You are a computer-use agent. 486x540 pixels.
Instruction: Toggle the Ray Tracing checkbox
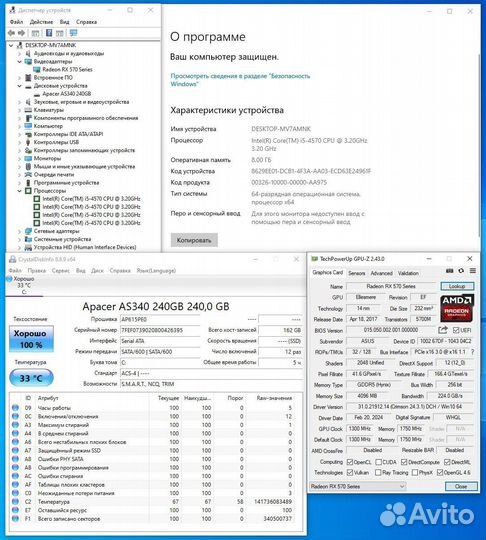click(378, 472)
